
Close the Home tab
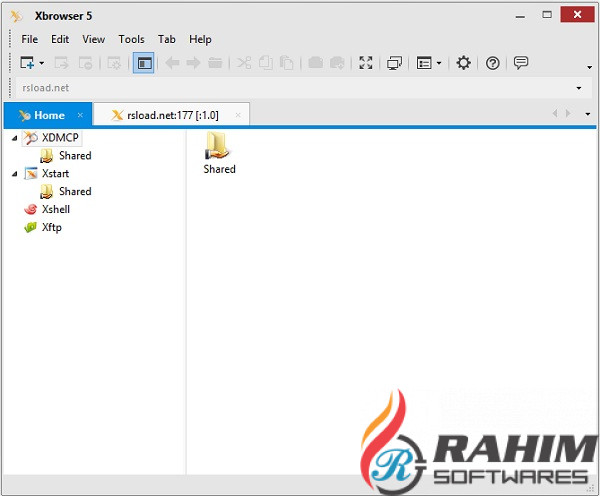tap(80, 115)
